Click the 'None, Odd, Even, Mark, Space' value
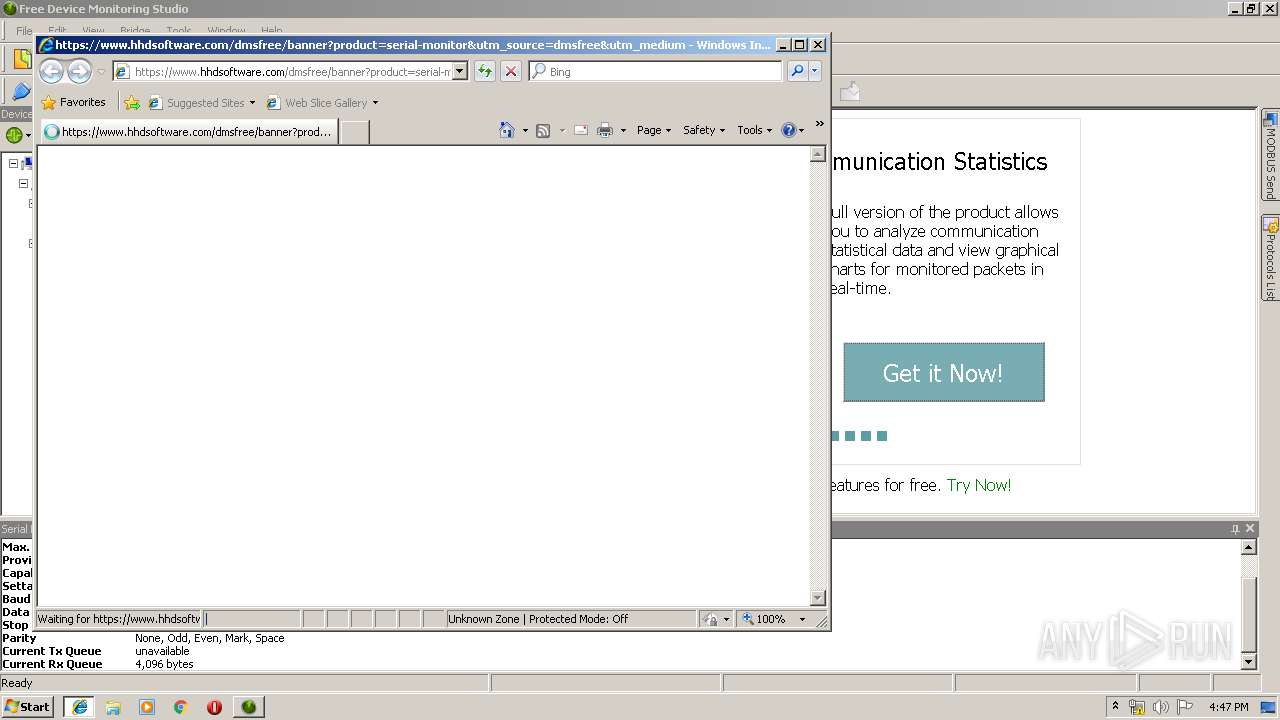 coord(210,638)
